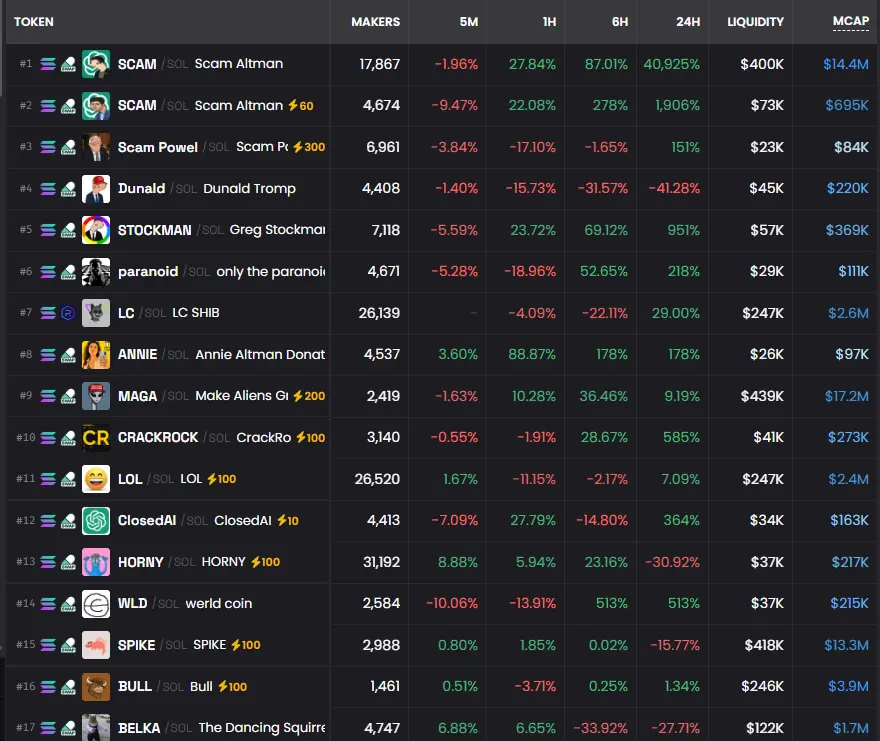Sort by the 6H column header

pyautogui.click(x=620, y=22)
